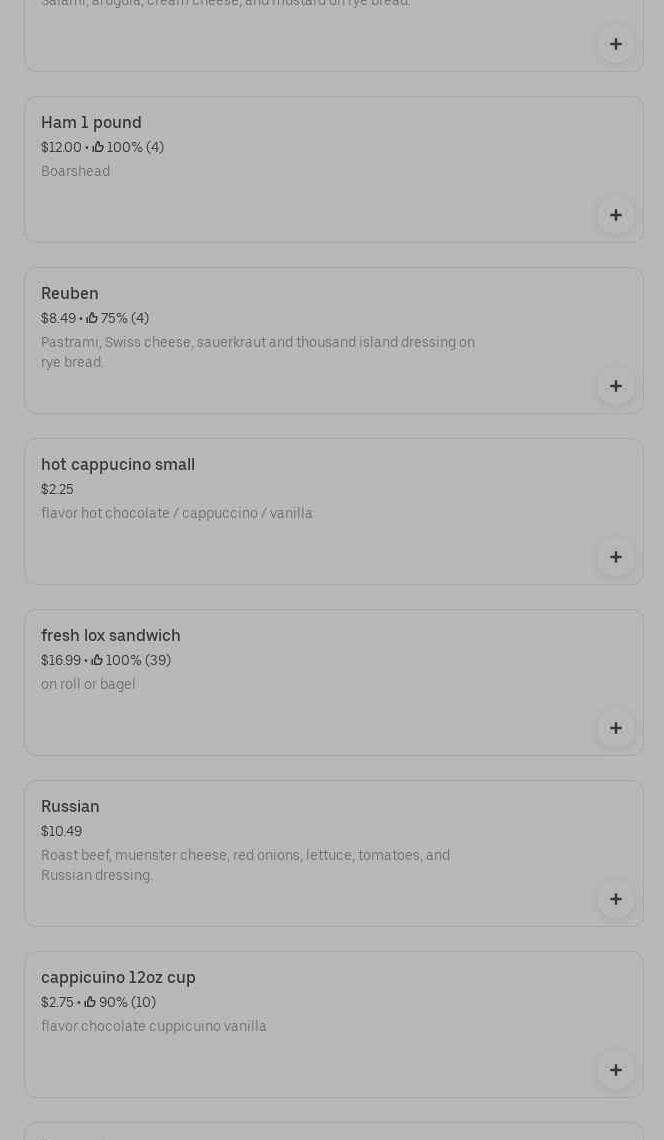
Task: Open fresh lox sandwich item details
Action: point(111,636)
